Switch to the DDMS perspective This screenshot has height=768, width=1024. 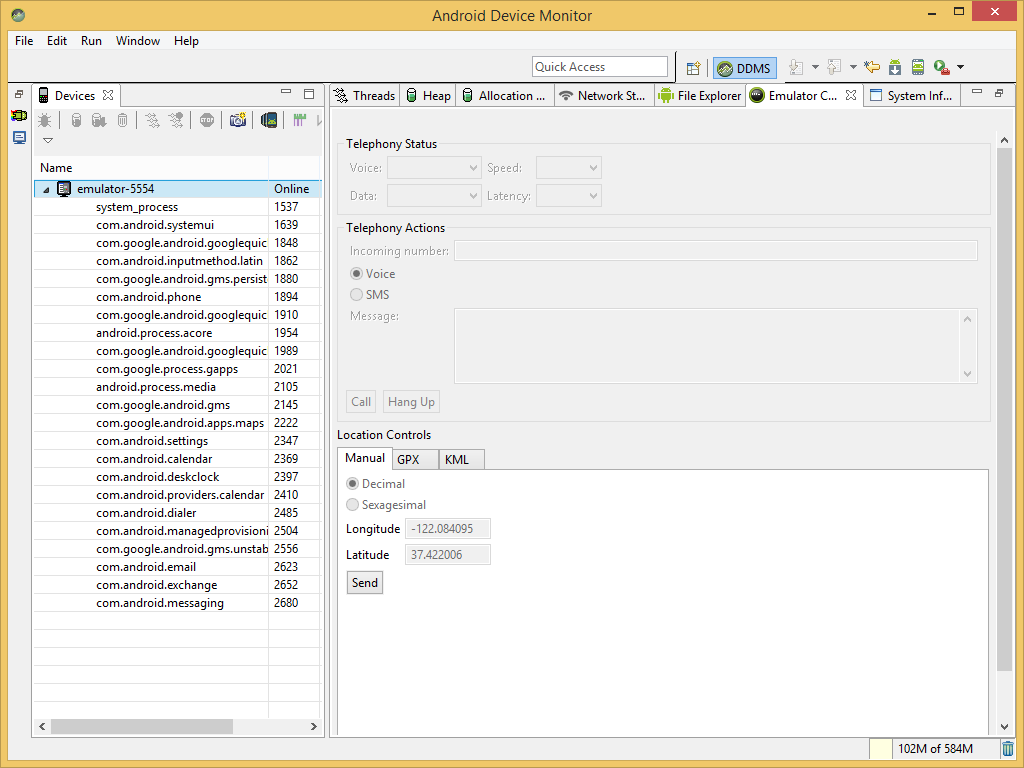(744, 68)
